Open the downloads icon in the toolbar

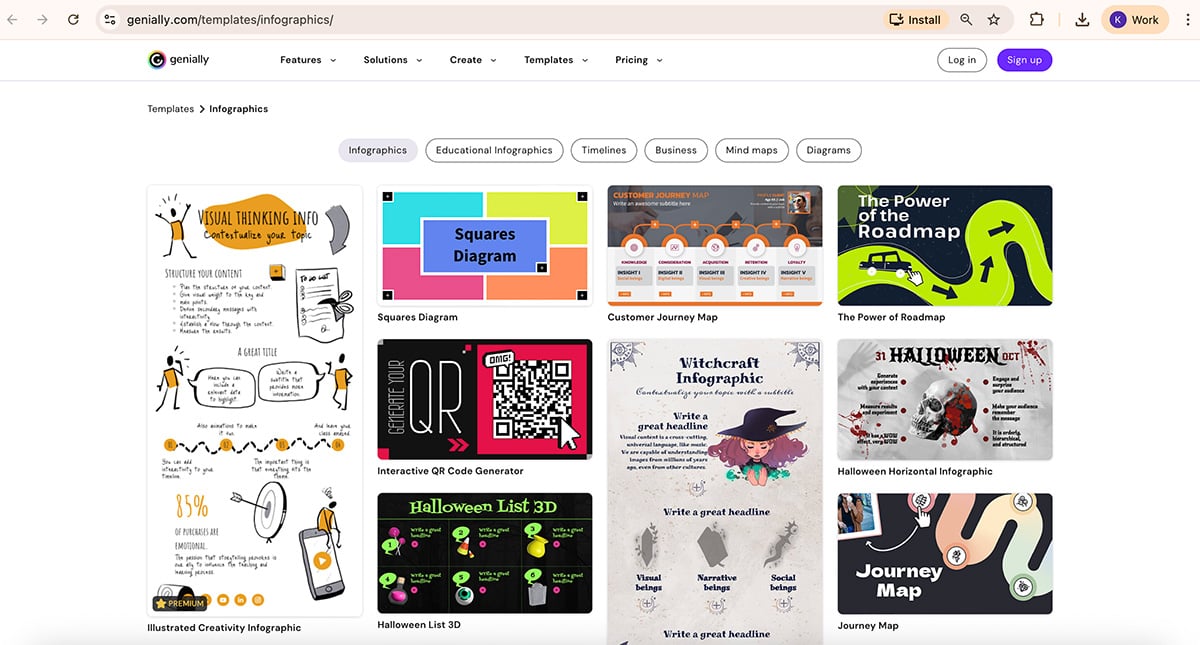click(x=1082, y=19)
